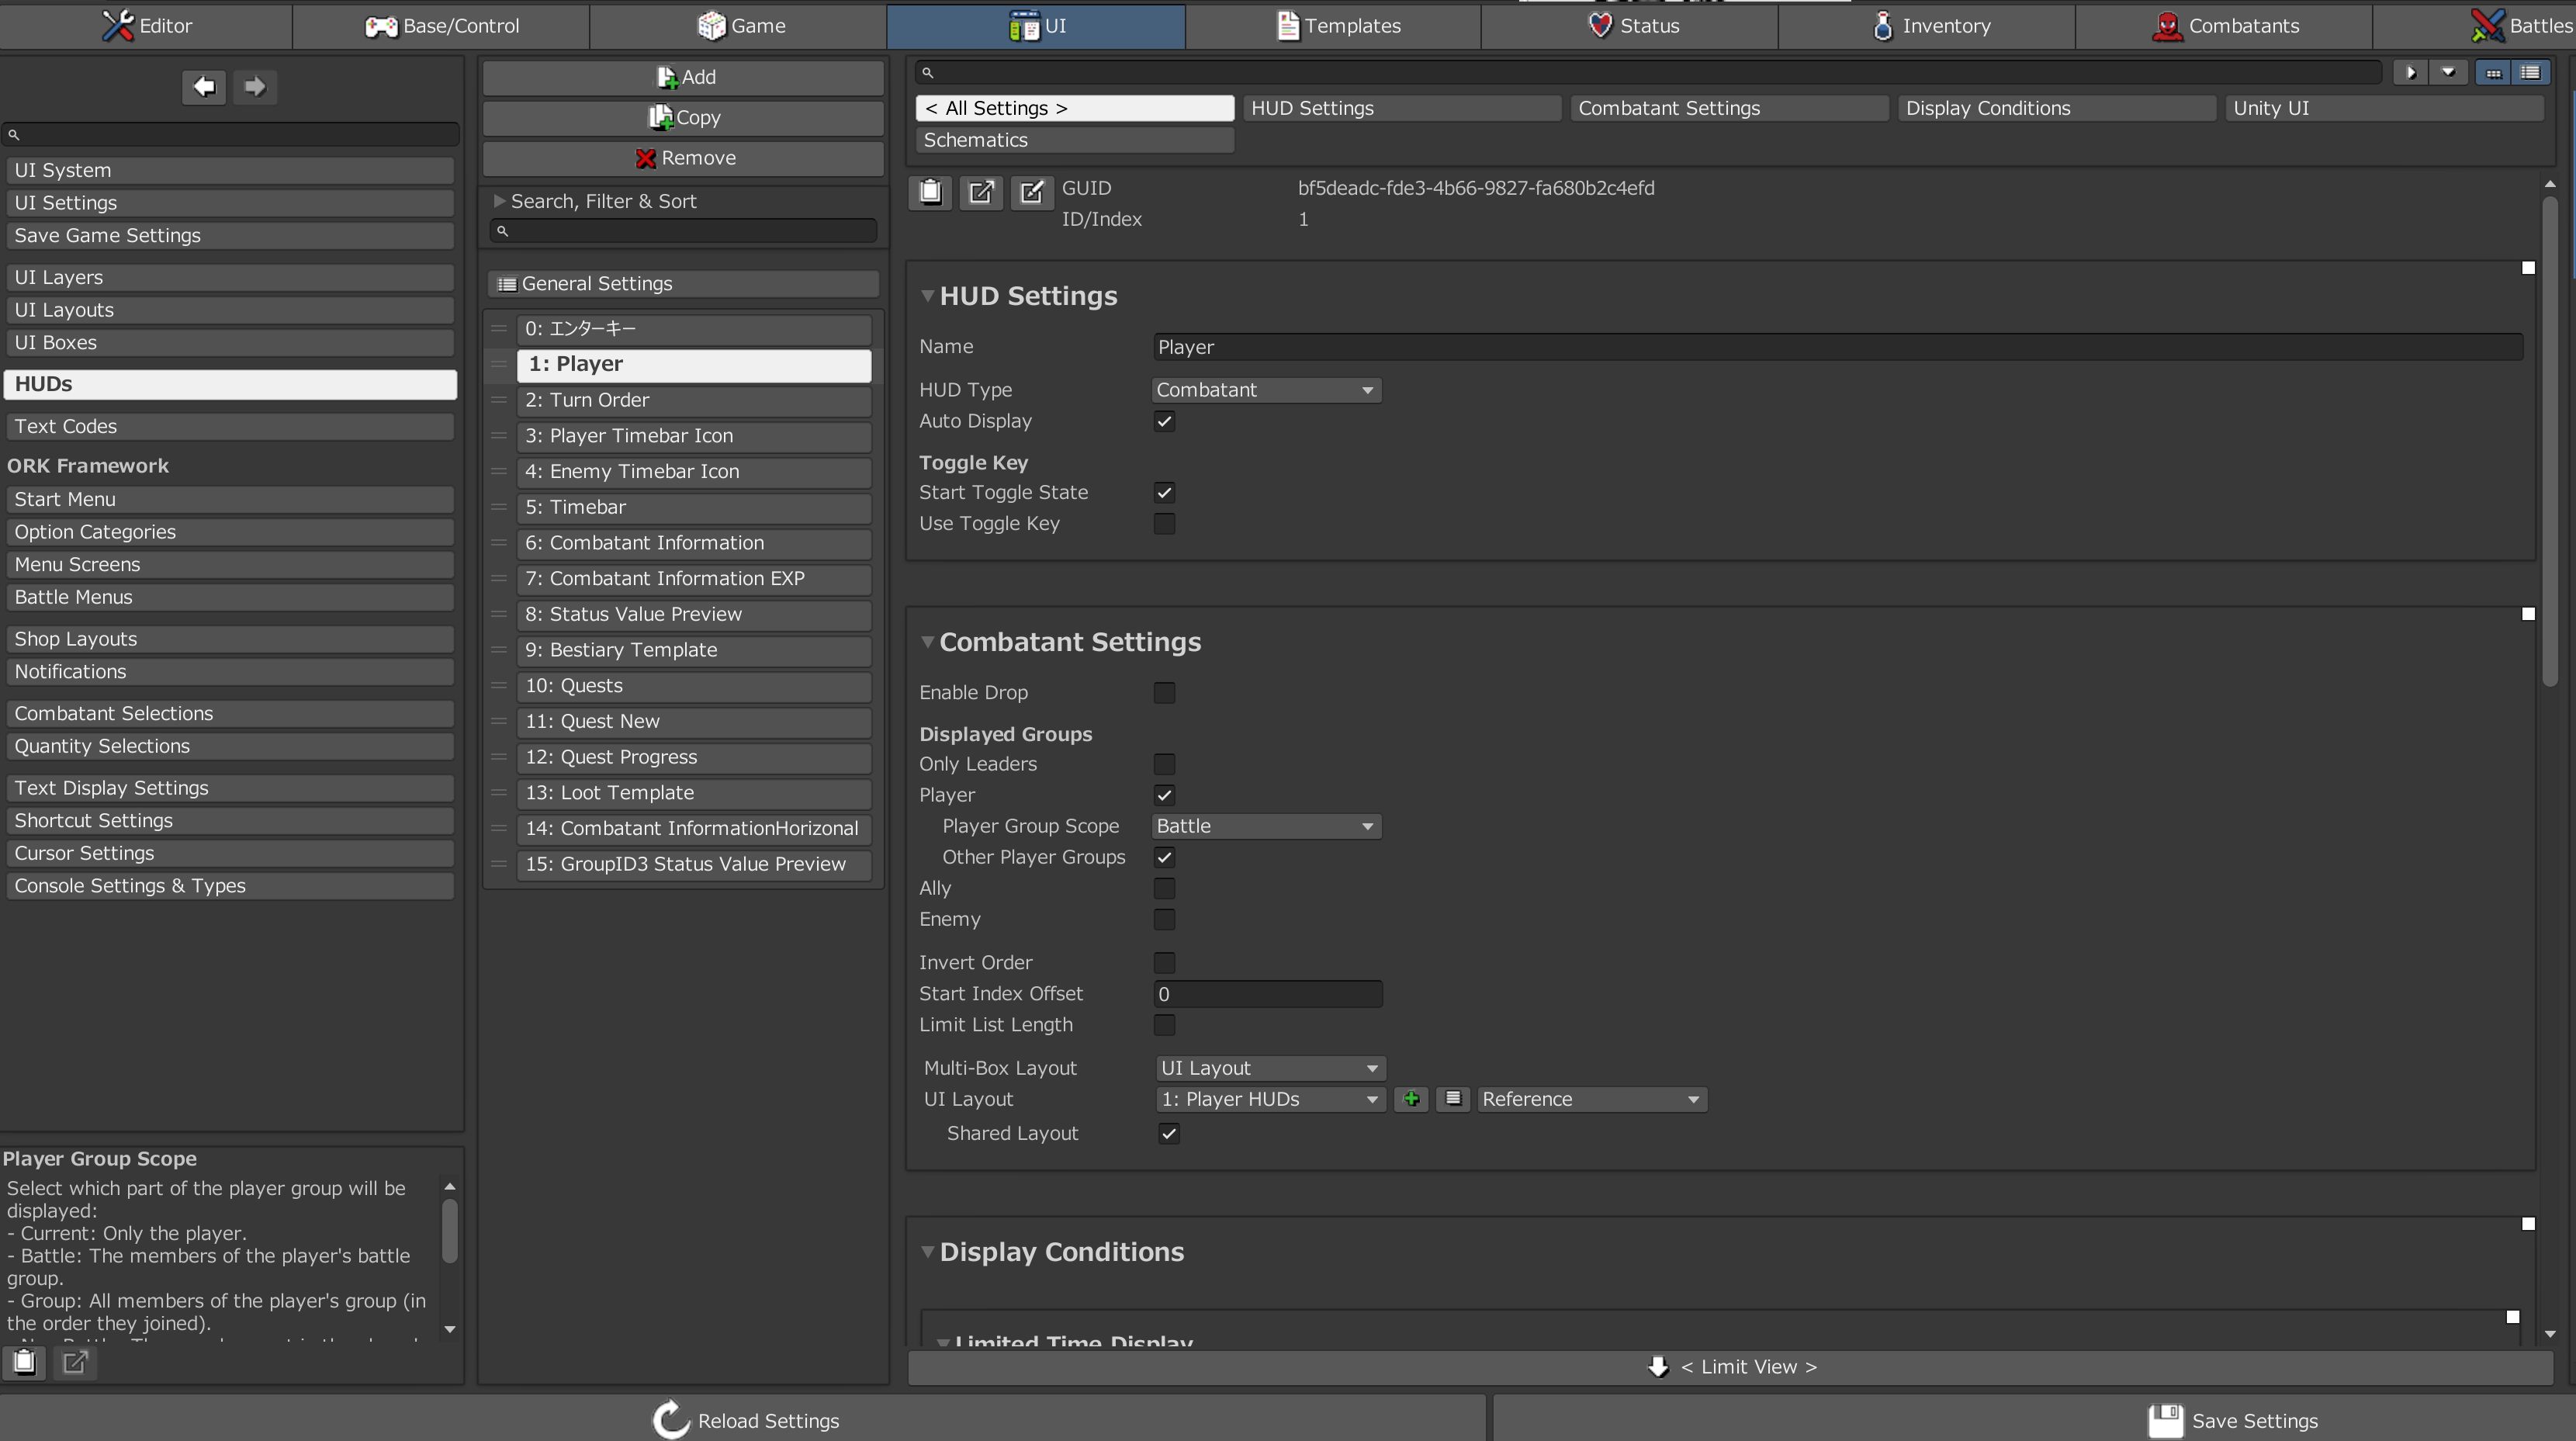
Task: Switch to the Combatants tab
Action: tap(2224, 26)
